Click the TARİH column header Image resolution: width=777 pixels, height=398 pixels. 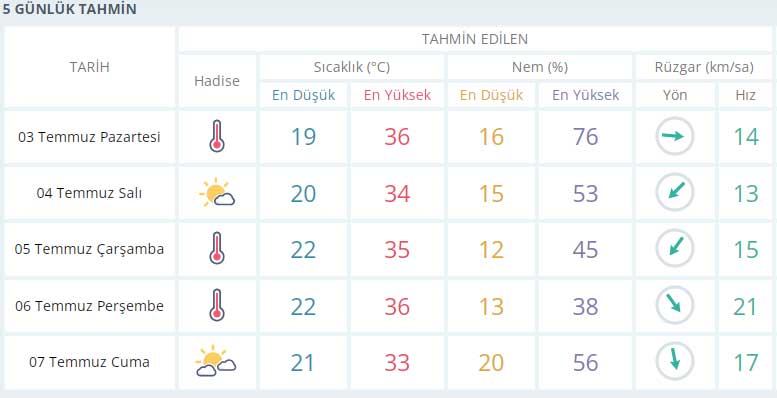(90, 67)
